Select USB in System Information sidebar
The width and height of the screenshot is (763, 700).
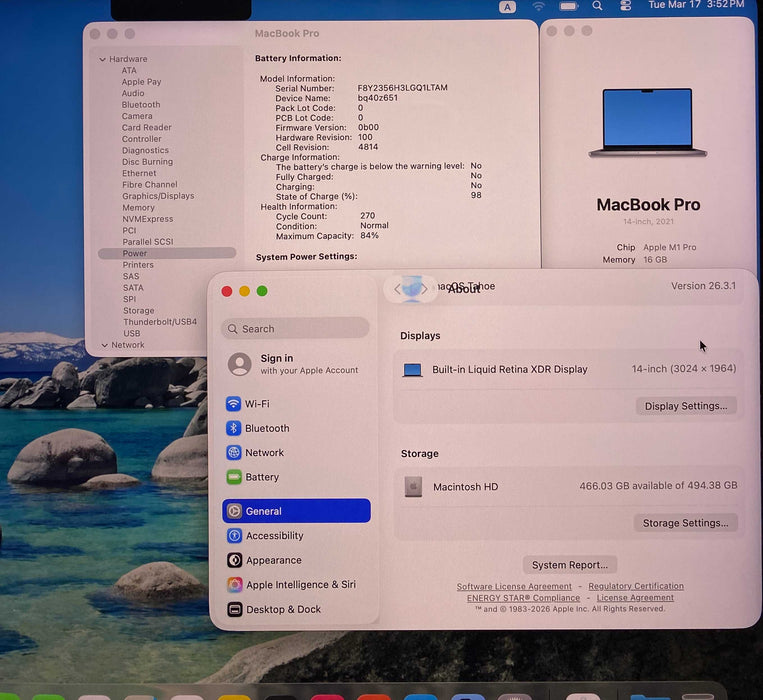pyautogui.click(x=132, y=333)
